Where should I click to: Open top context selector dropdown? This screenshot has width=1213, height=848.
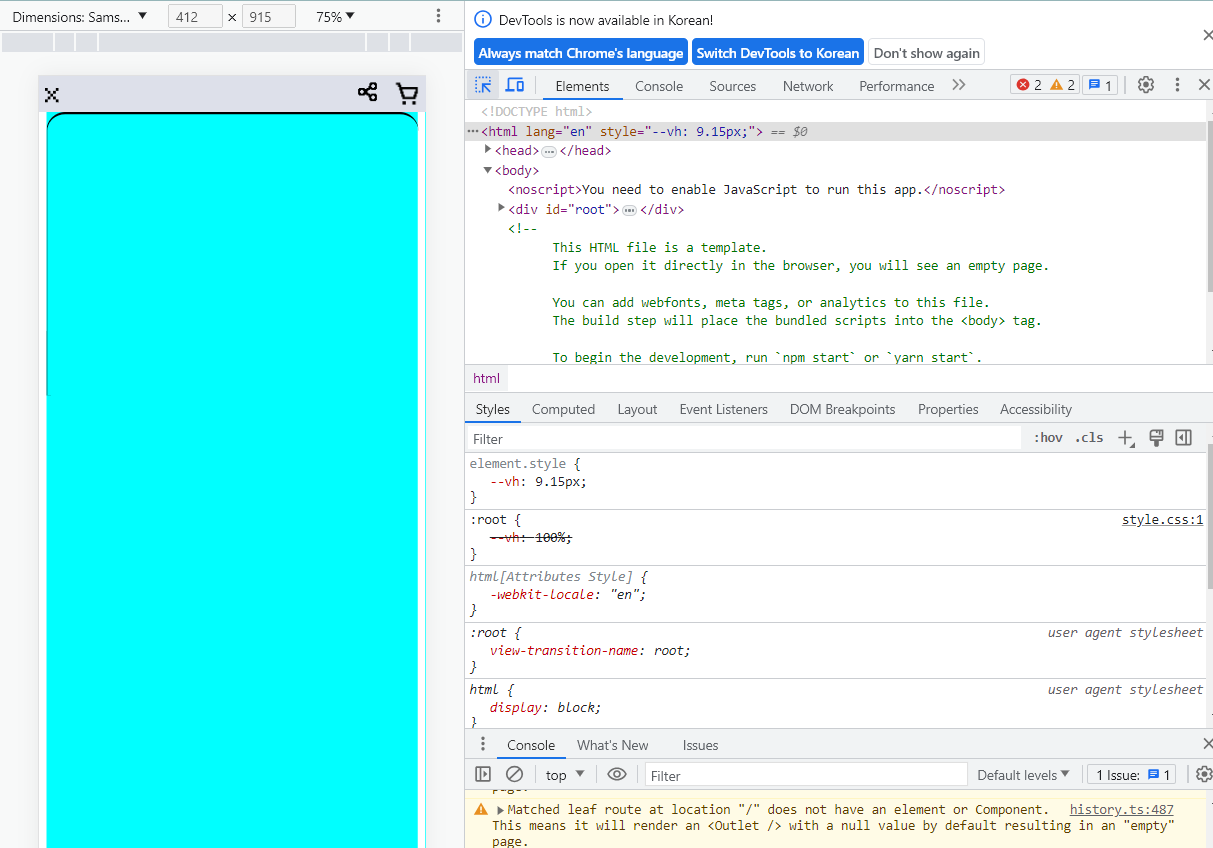click(565, 775)
